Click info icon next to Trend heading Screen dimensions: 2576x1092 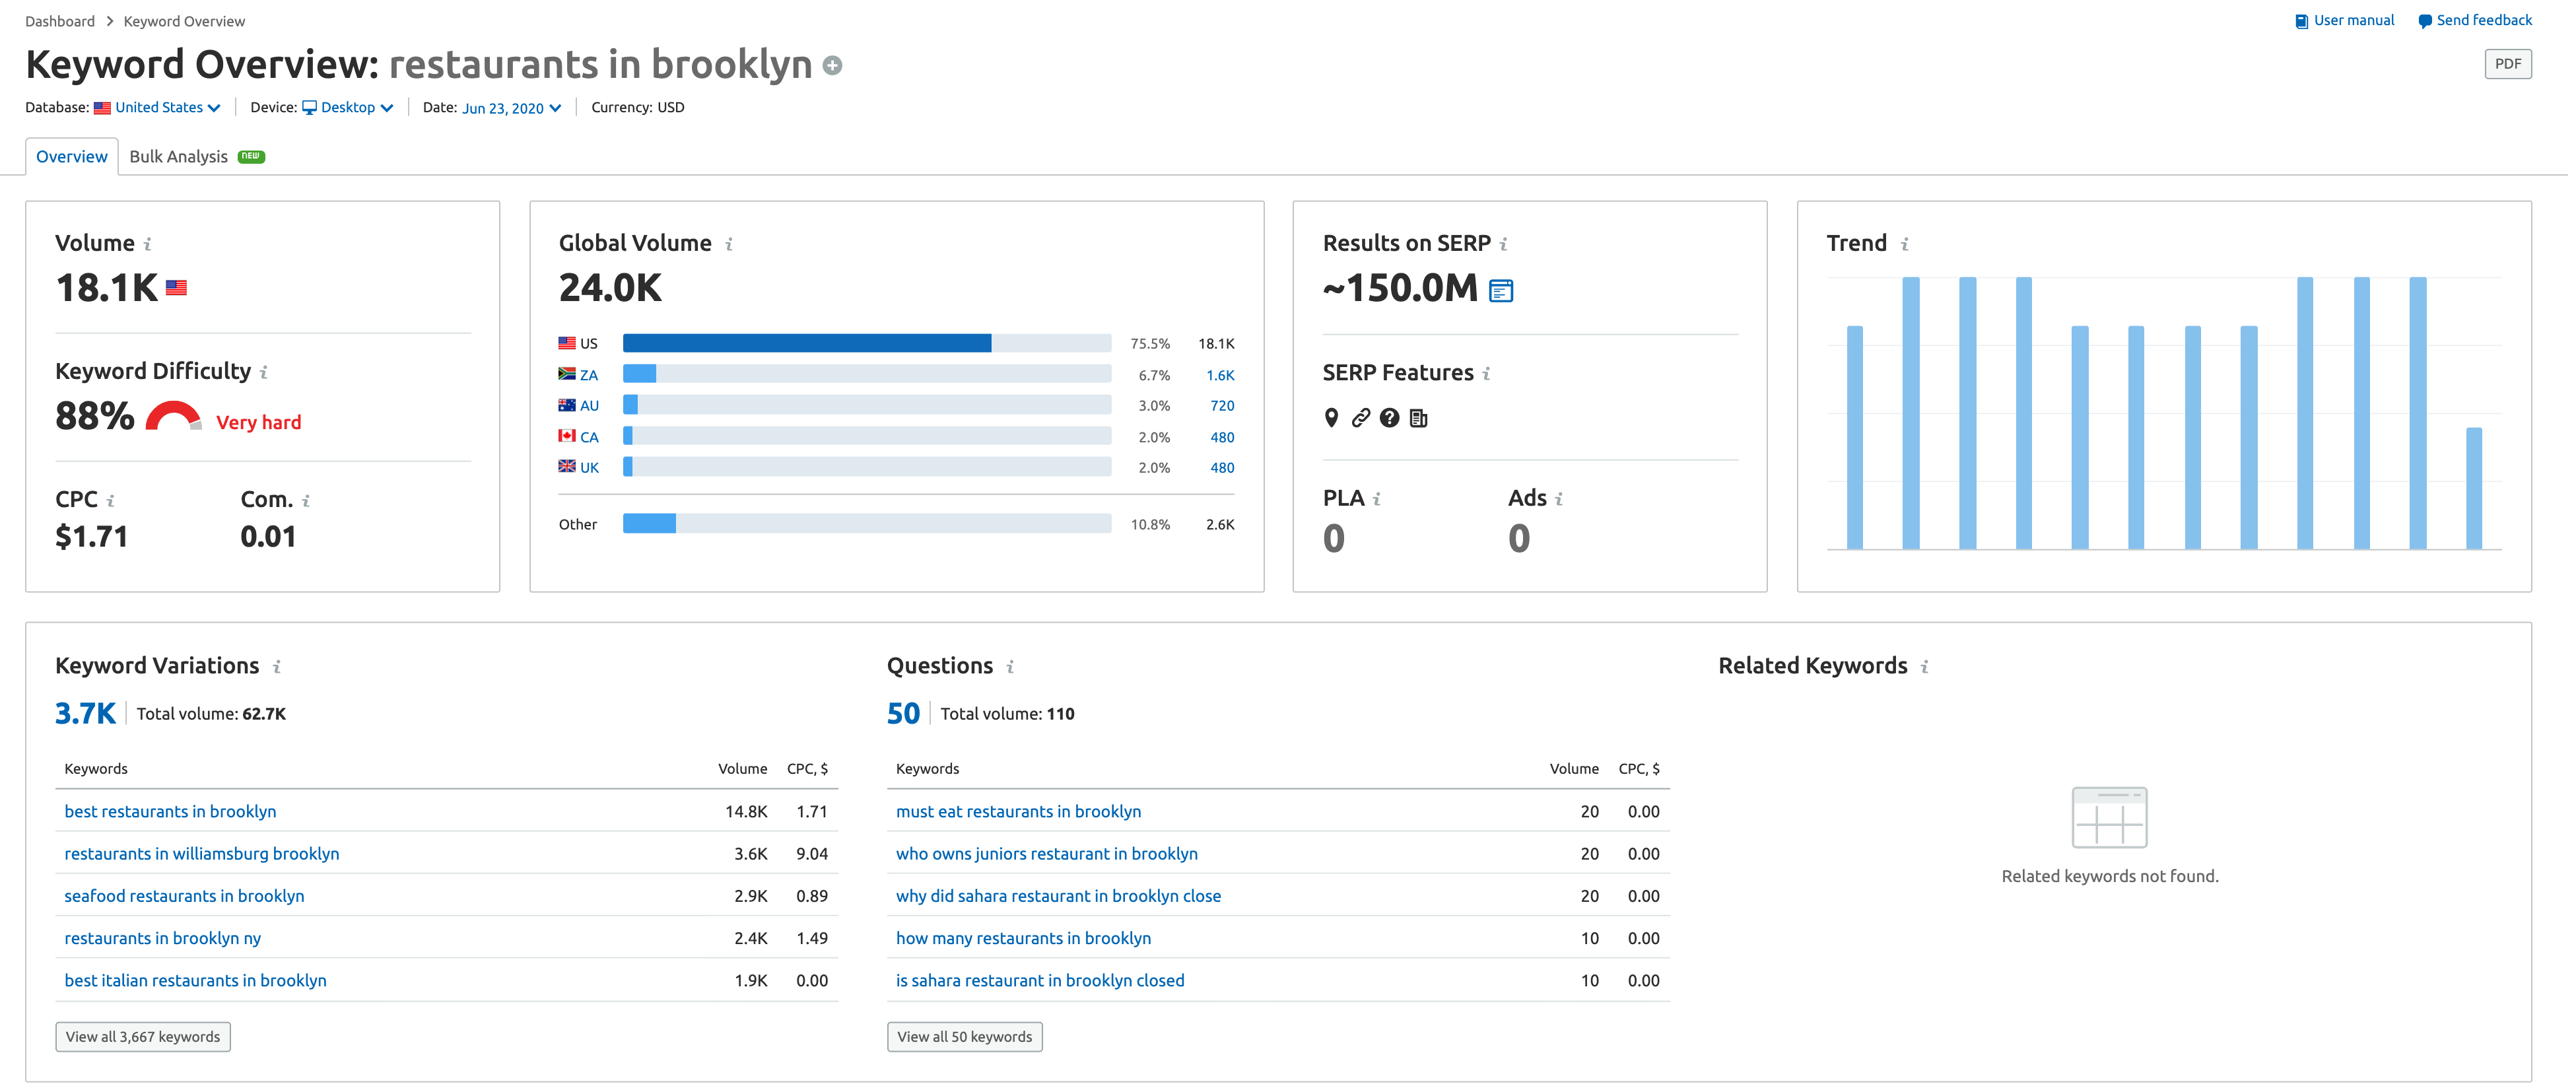[1905, 244]
